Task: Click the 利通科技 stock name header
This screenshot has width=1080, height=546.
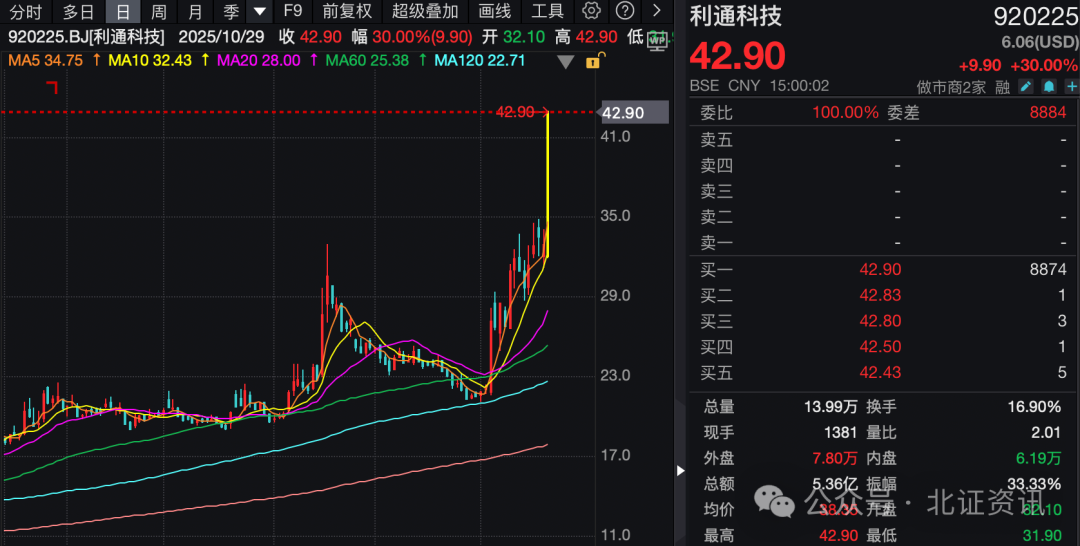Action: 736,16
